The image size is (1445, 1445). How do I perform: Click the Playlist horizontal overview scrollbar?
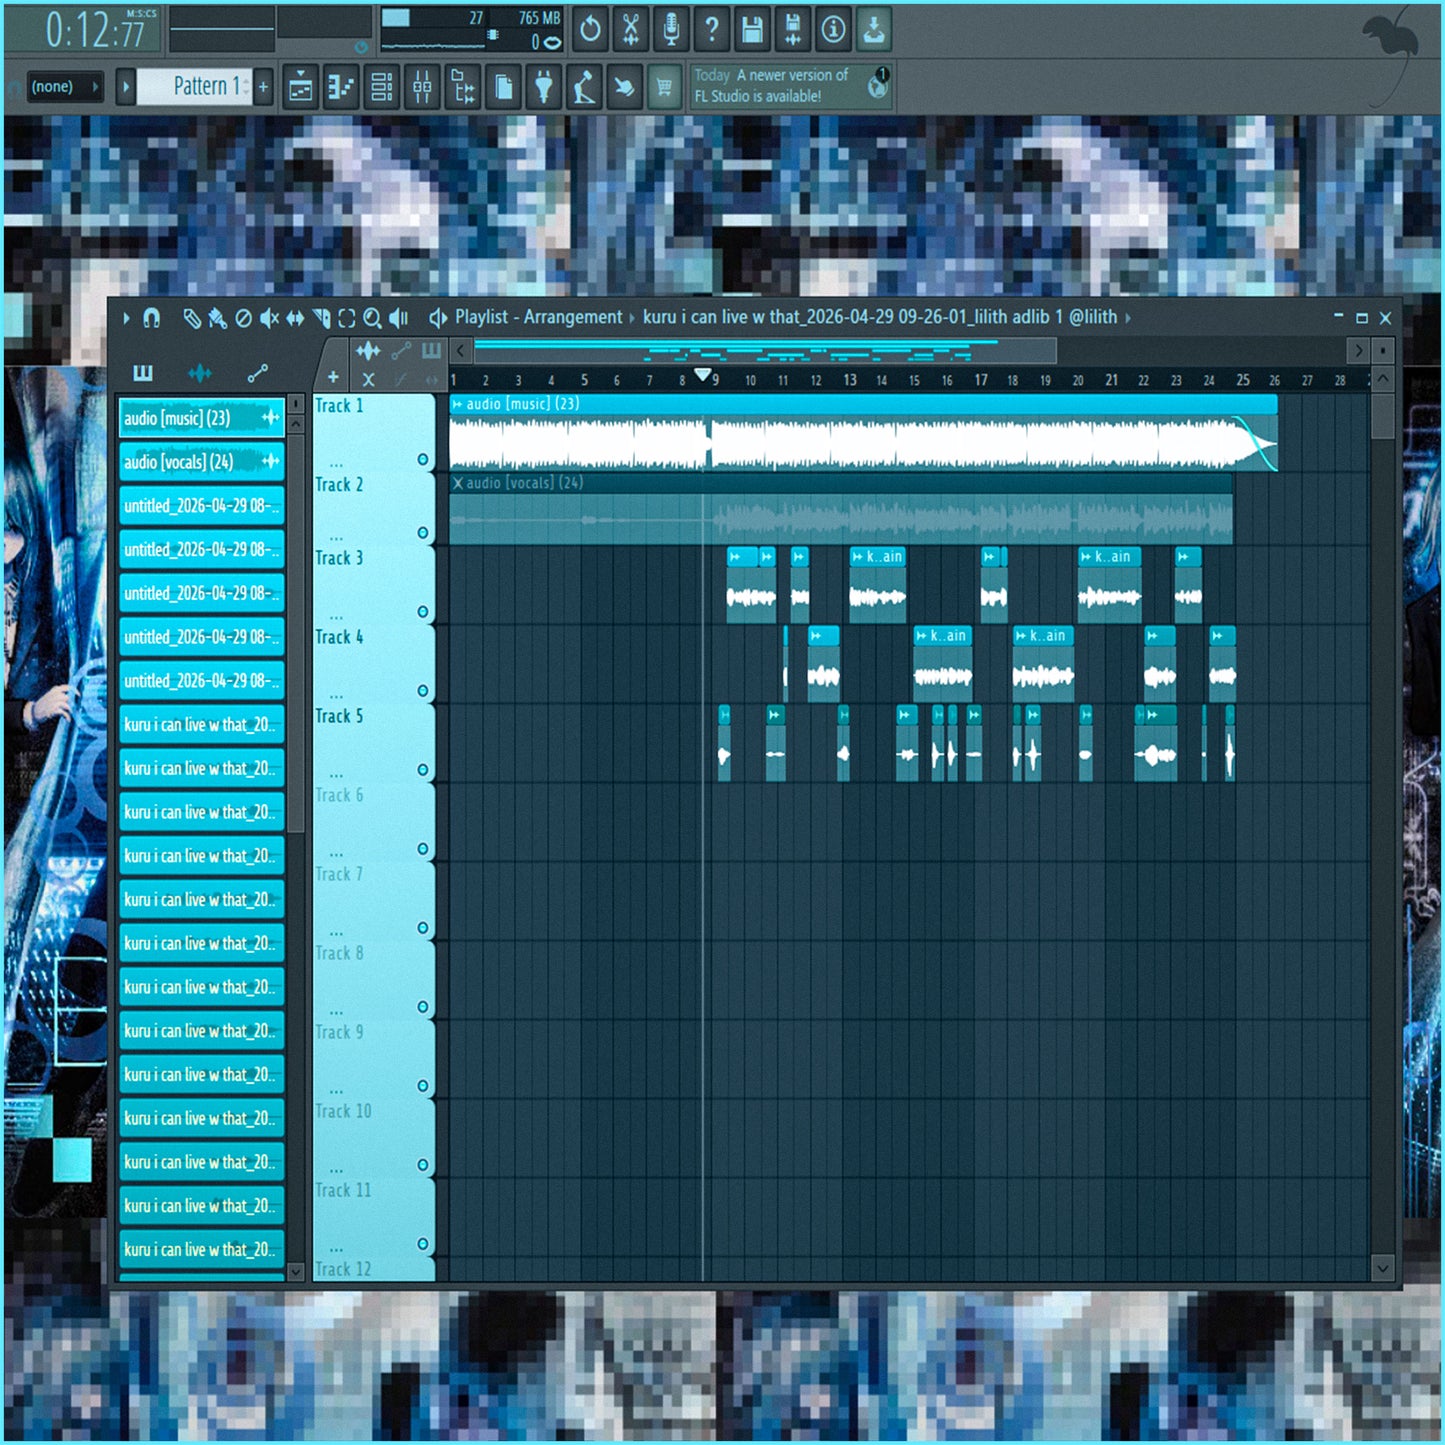(x=765, y=351)
